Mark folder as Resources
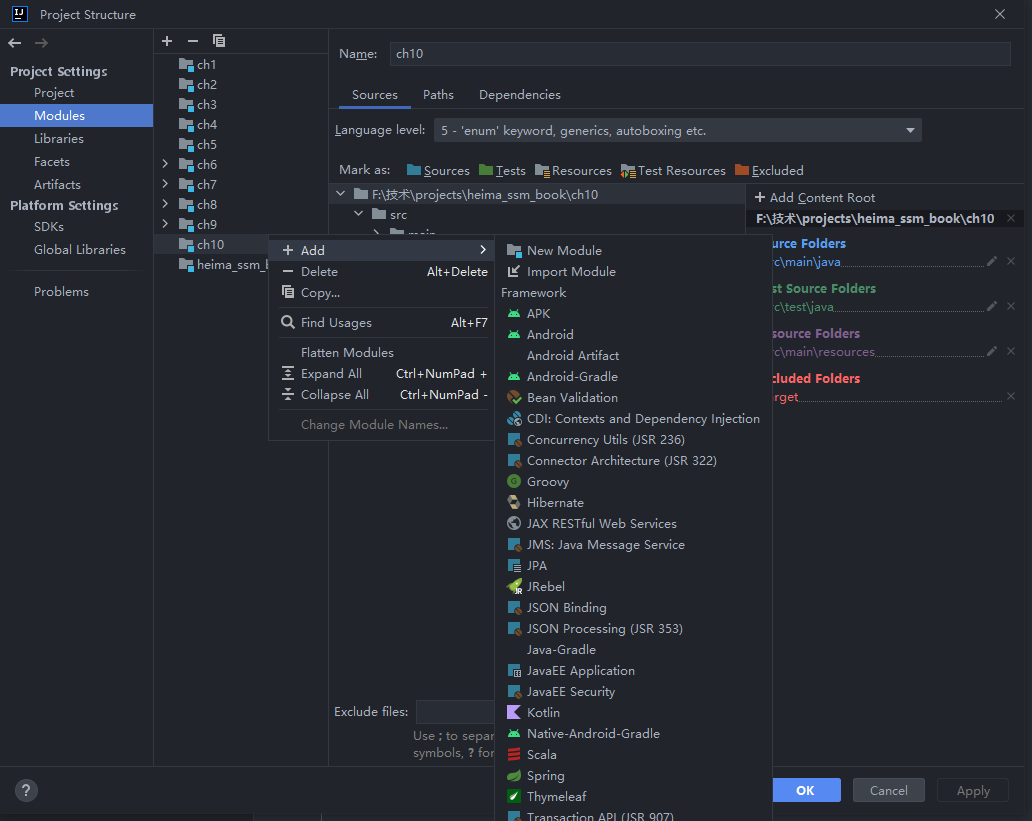Screen dimensions: 1032x821 [573, 171]
